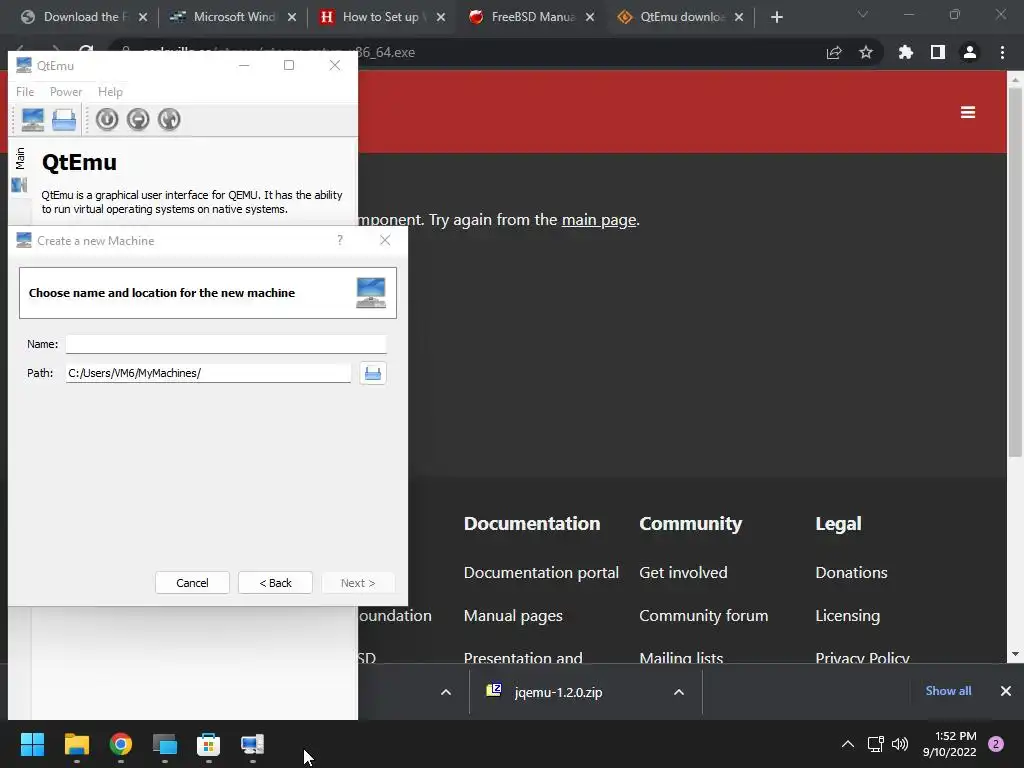The height and width of the screenshot is (768, 1024).
Task: Open the Windows Start menu
Action: pyautogui.click(x=33, y=744)
